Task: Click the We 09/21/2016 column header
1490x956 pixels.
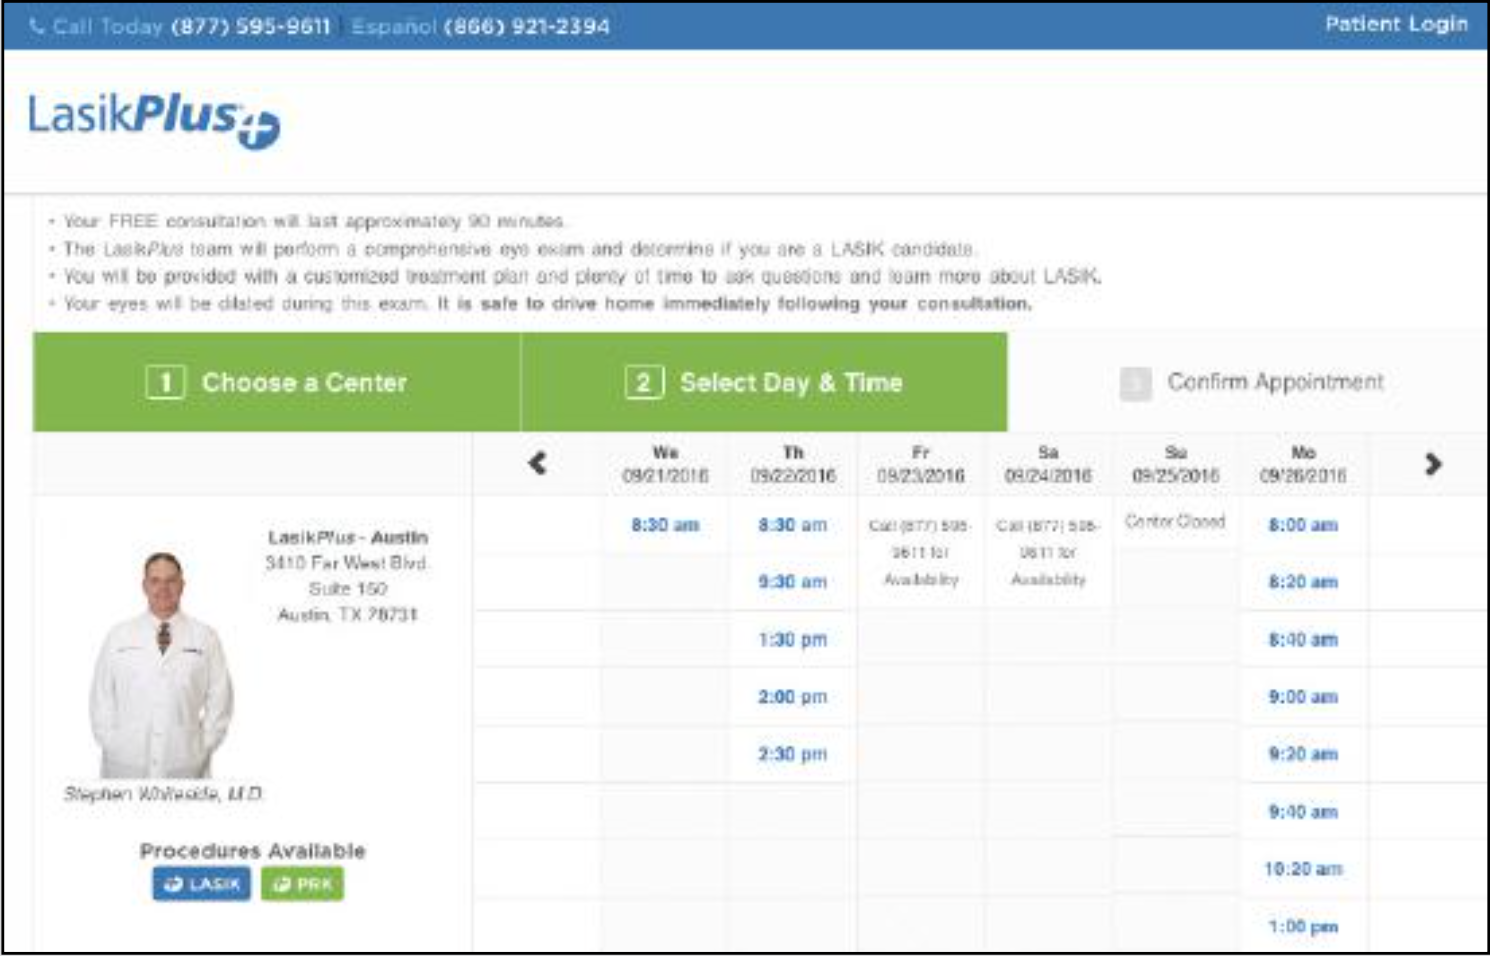Action: pos(665,464)
